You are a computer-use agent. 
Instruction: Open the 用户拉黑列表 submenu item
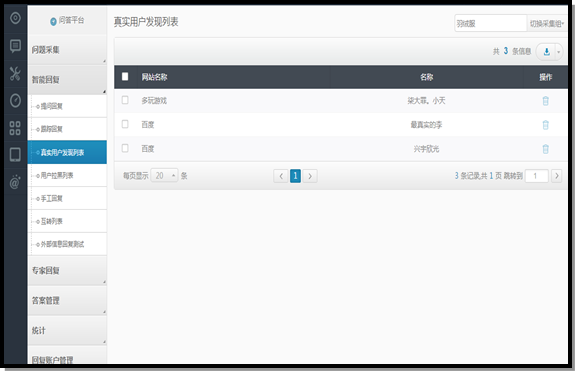67,175
